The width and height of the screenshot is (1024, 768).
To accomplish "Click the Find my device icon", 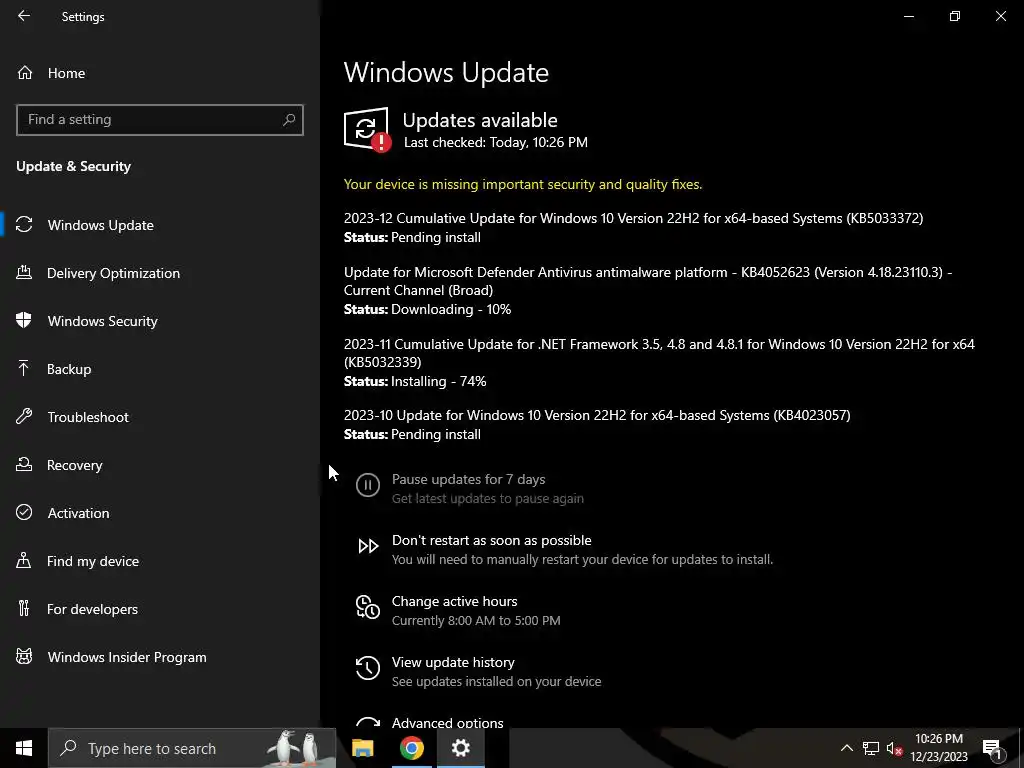I will coord(24,560).
